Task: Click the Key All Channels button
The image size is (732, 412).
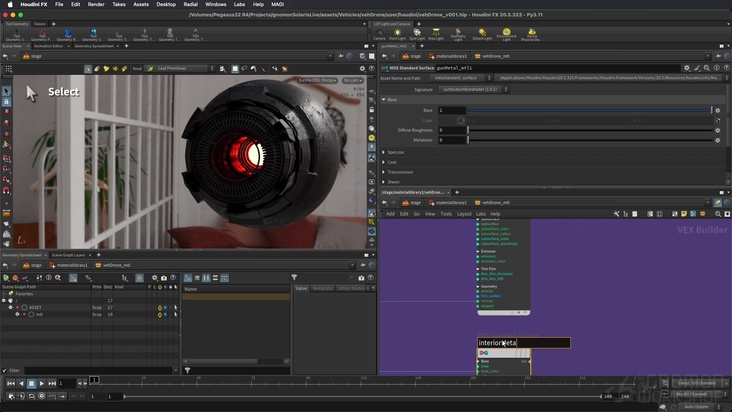Action: click(x=692, y=394)
